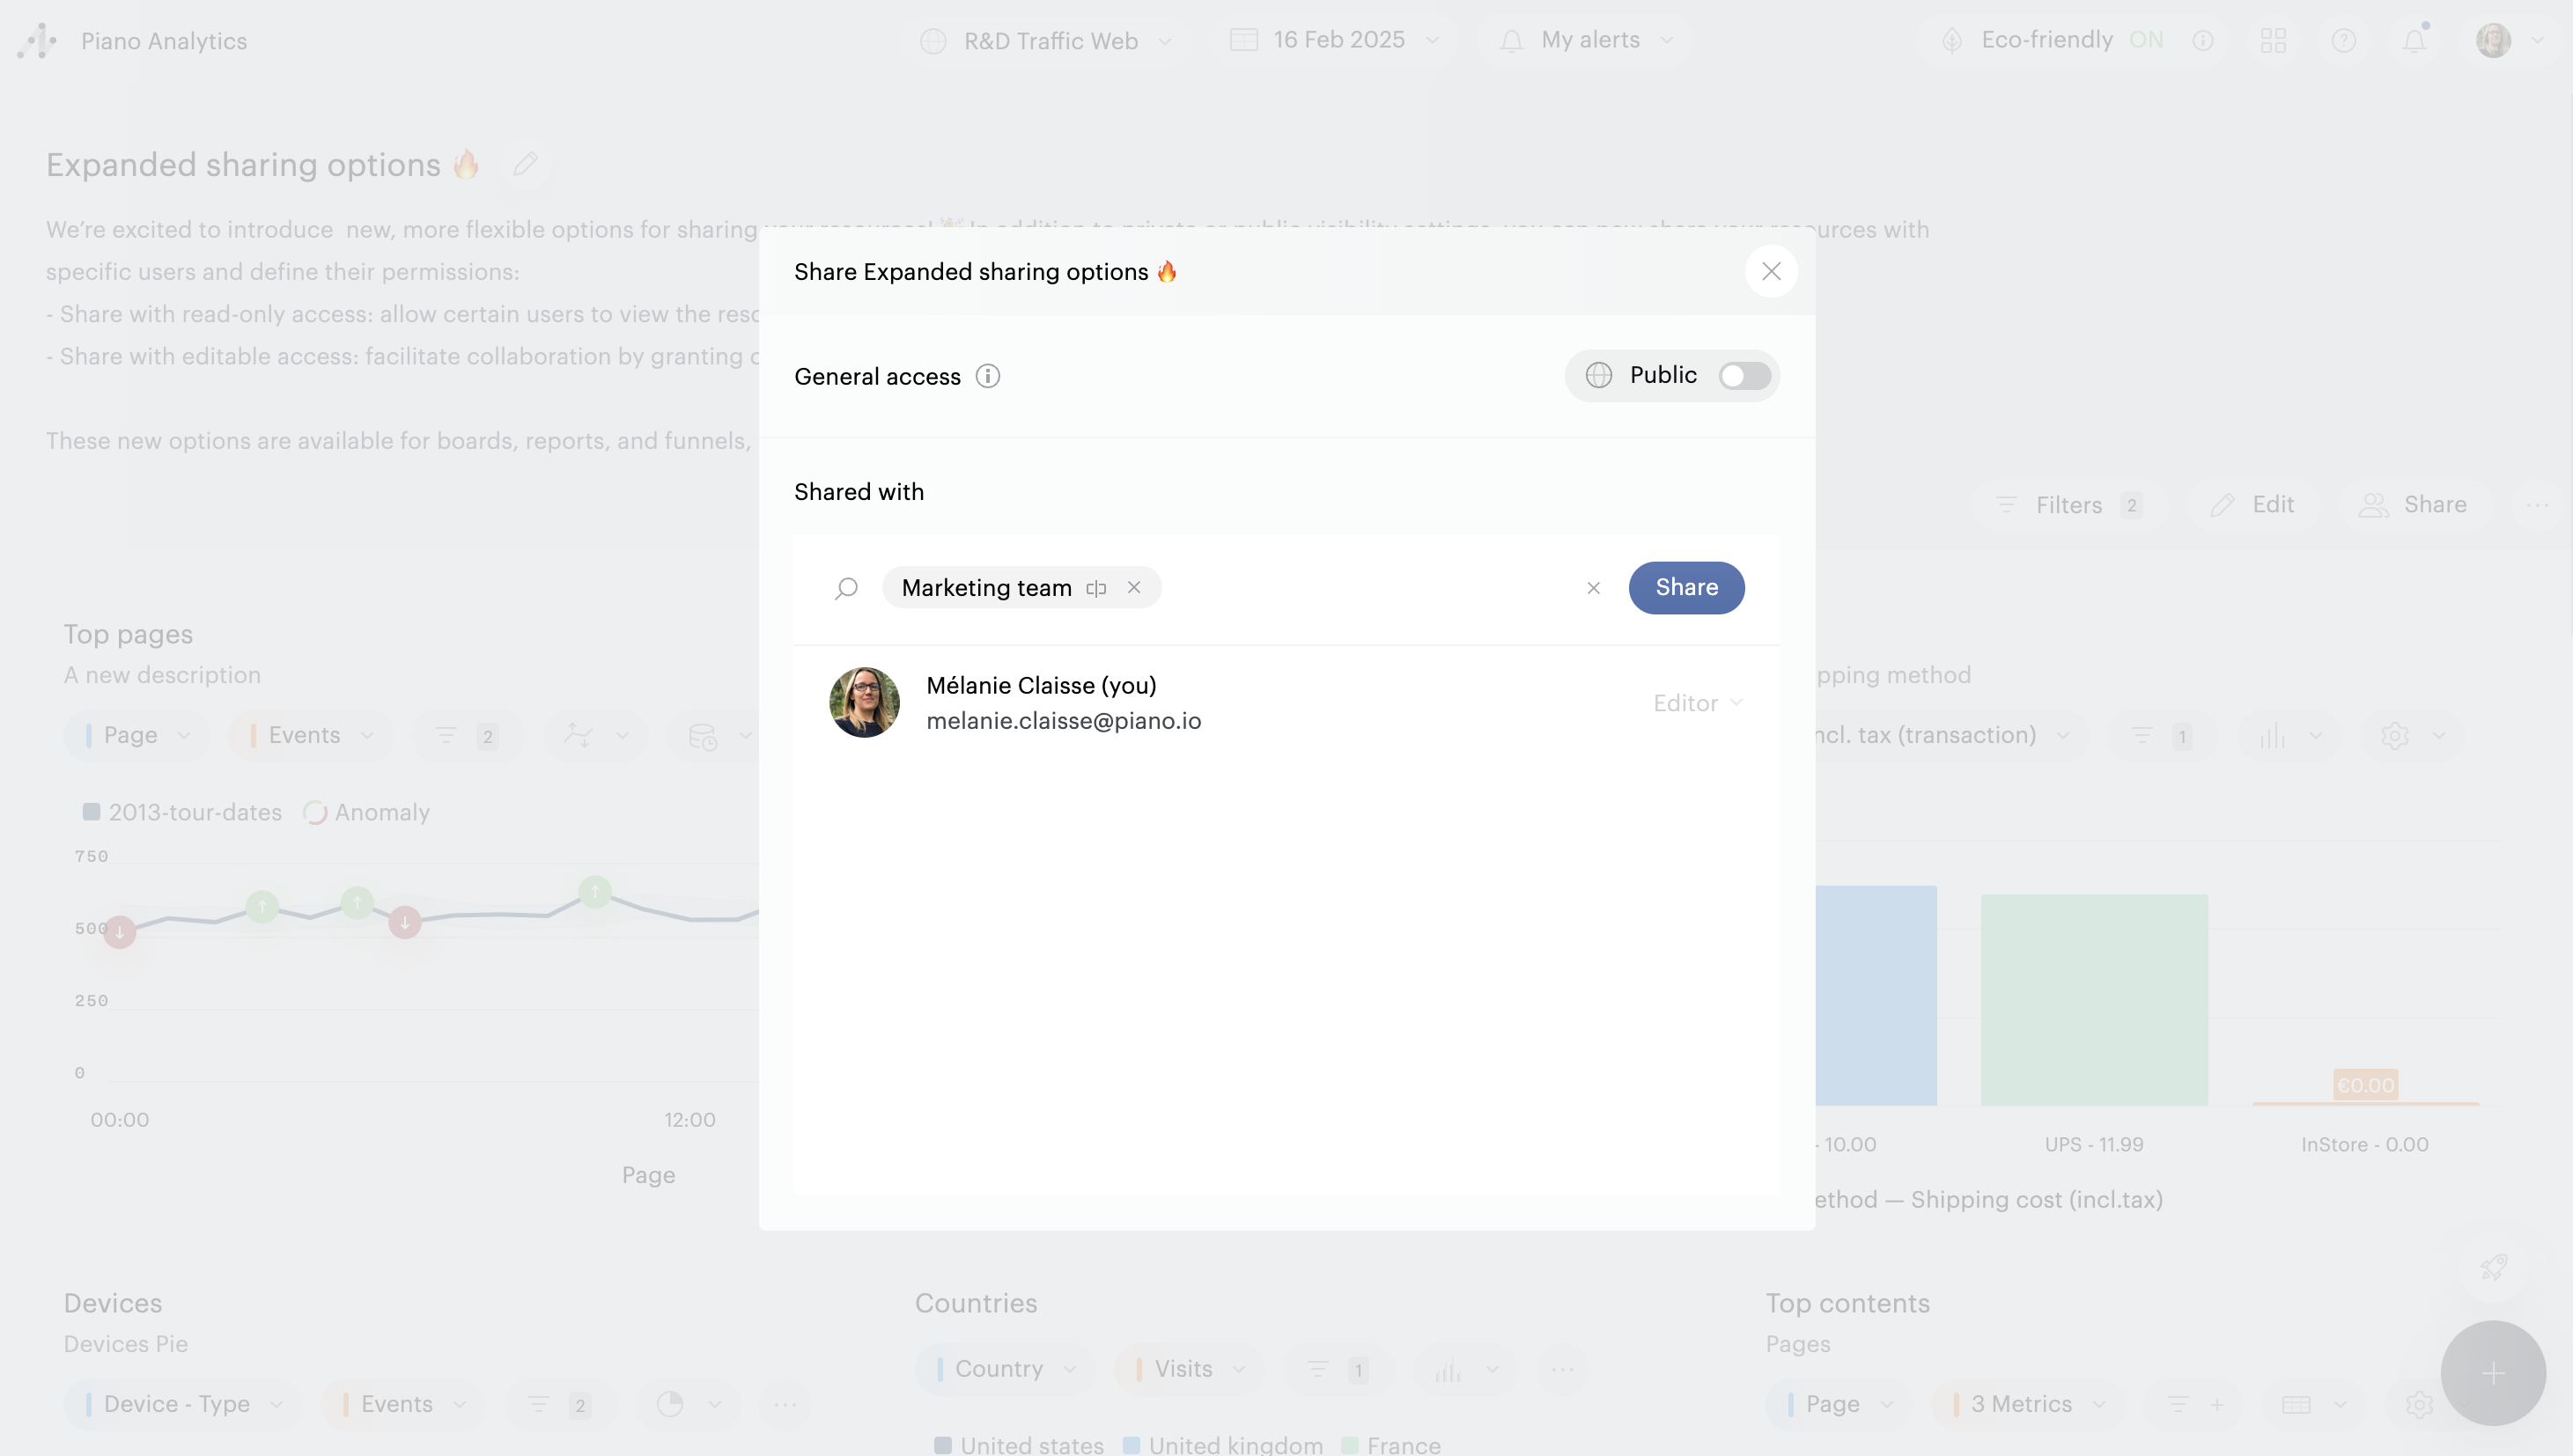Click the search magnifier icon
The height and width of the screenshot is (1456, 2573).
(846, 588)
